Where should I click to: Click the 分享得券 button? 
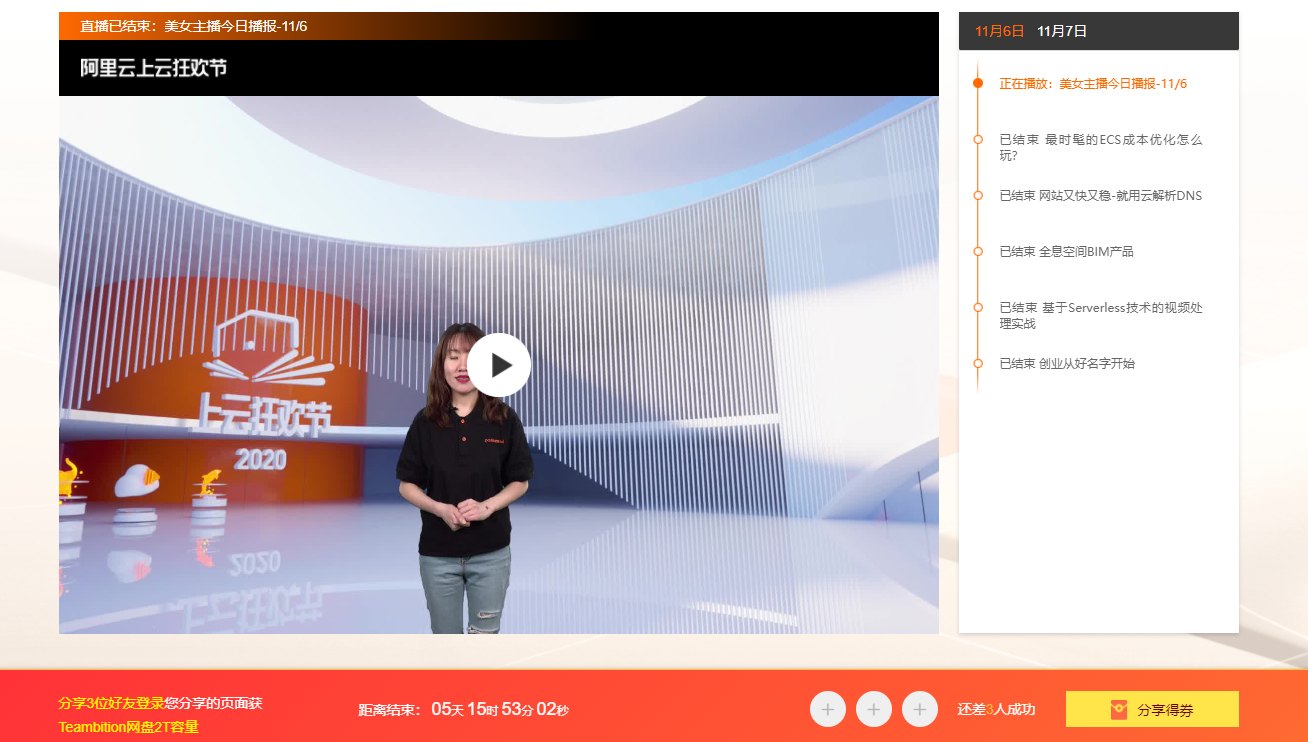1152,709
